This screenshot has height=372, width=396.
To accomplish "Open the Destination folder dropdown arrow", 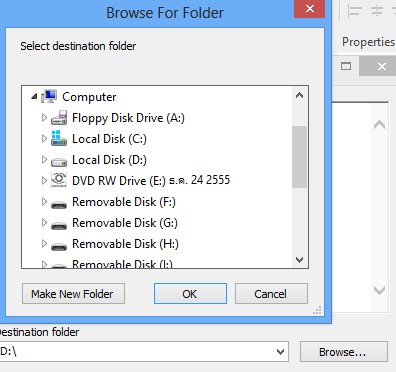I will 280,352.
